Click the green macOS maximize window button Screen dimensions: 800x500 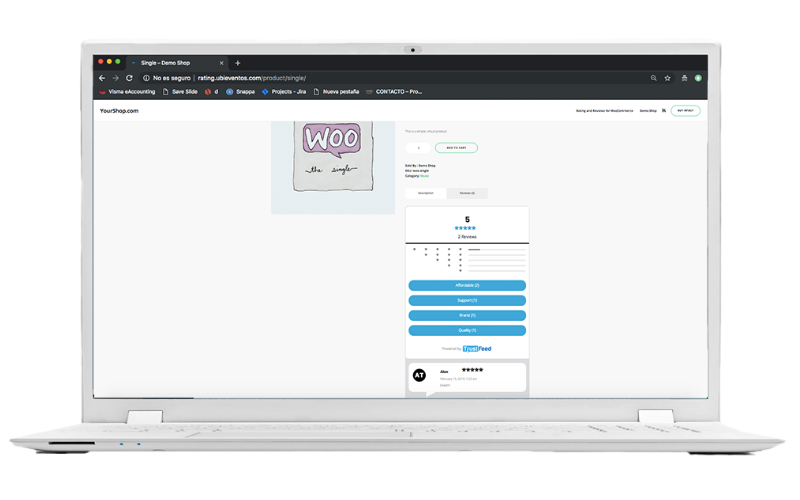pos(118,62)
